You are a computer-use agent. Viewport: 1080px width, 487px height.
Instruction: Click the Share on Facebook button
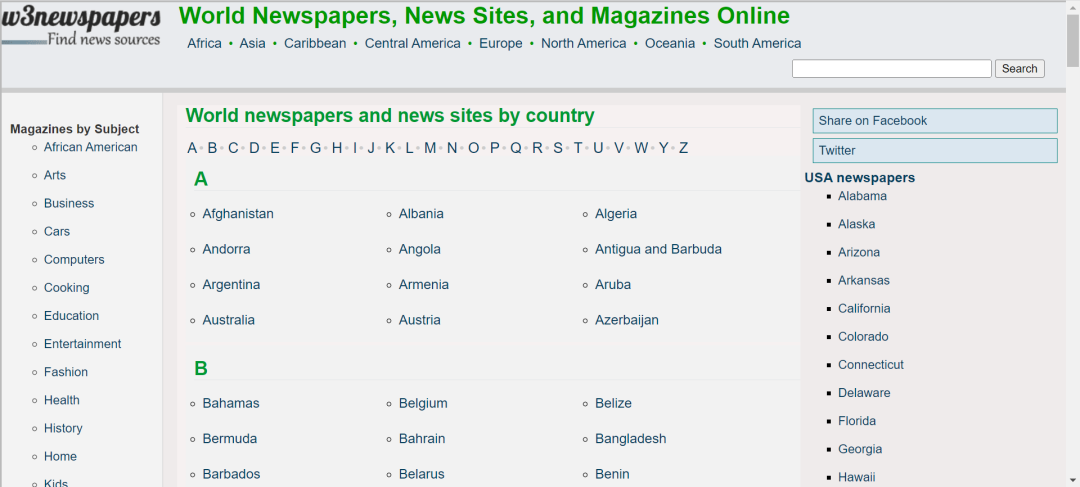tap(935, 121)
